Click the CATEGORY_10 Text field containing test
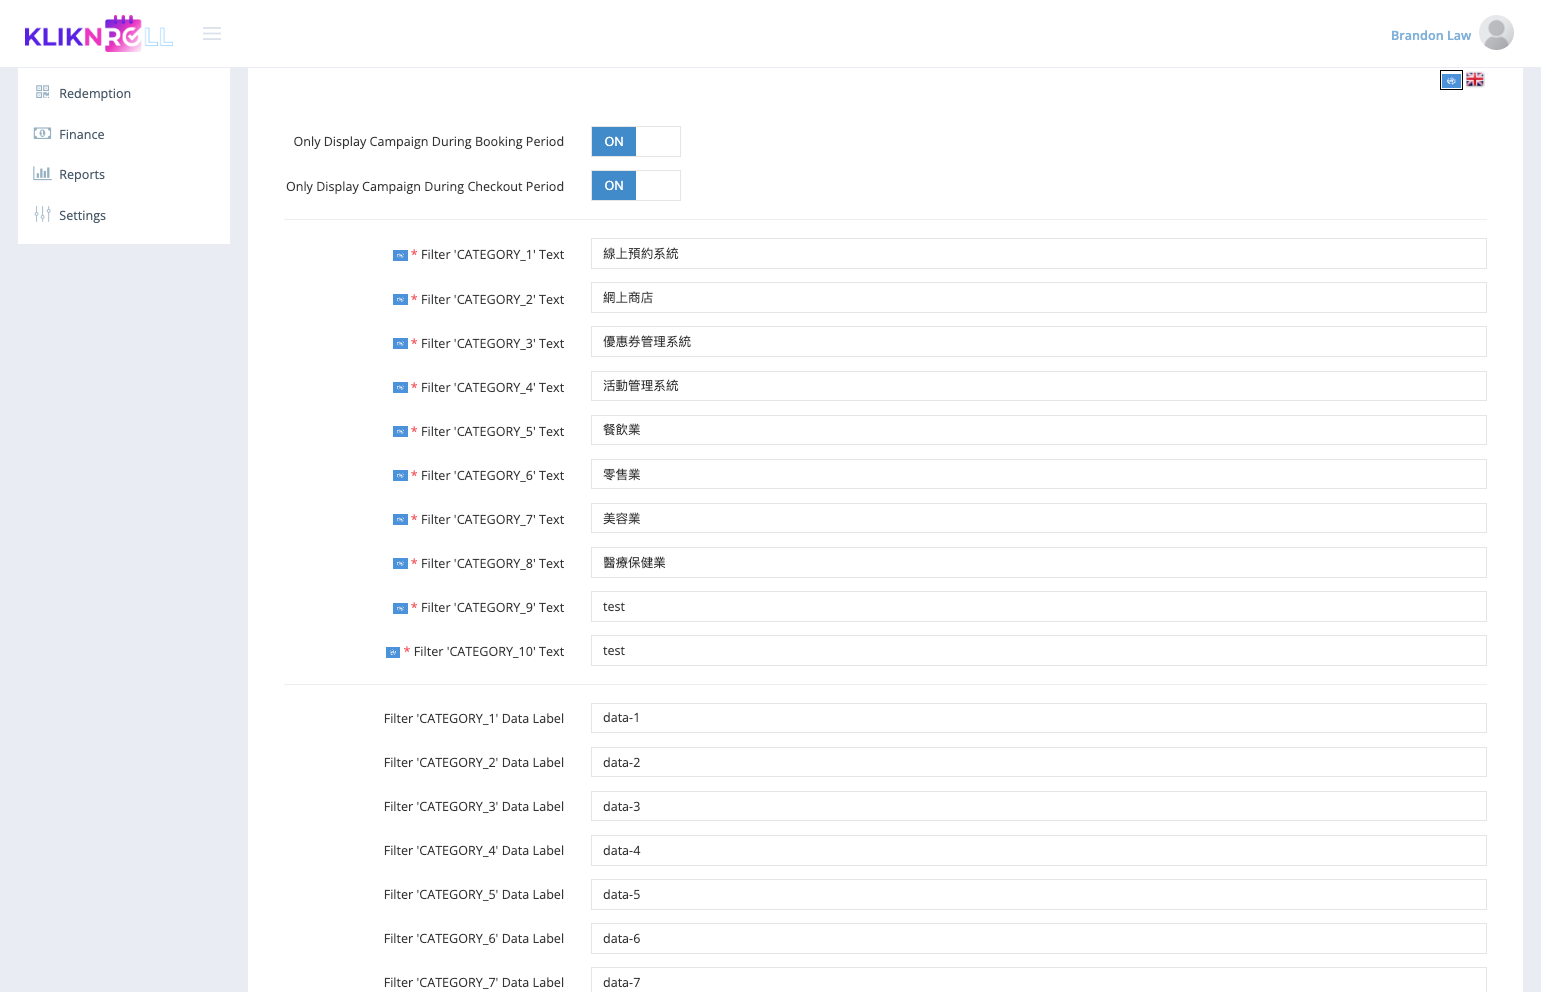Viewport: 1541px width, 992px height. click(1038, 650)
